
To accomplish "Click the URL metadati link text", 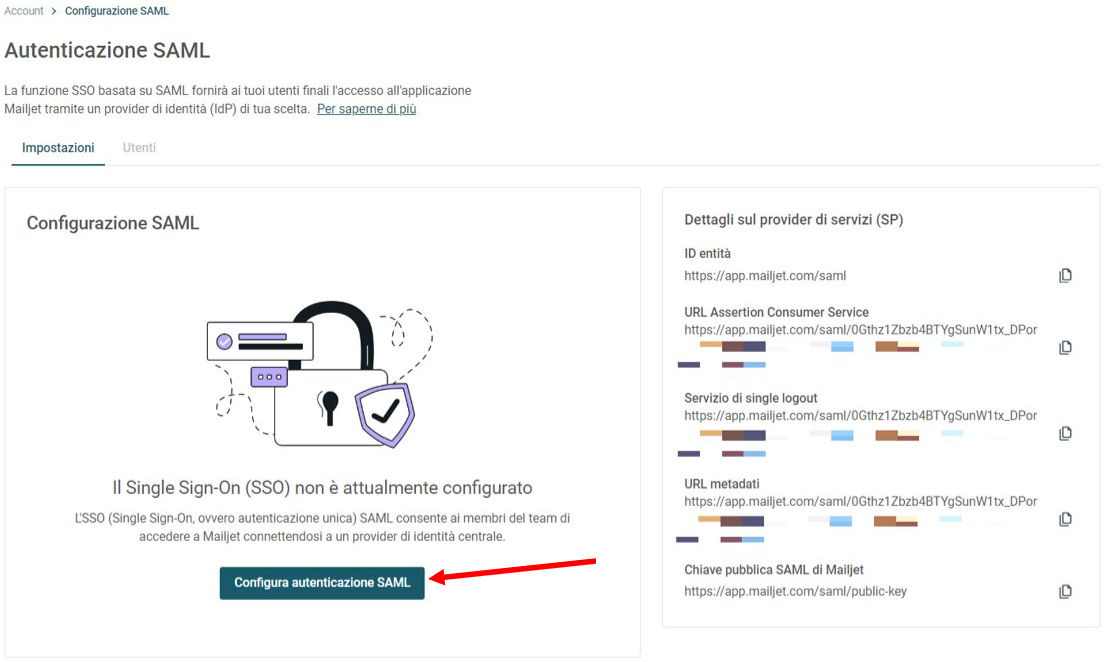I will coord(861,502).
